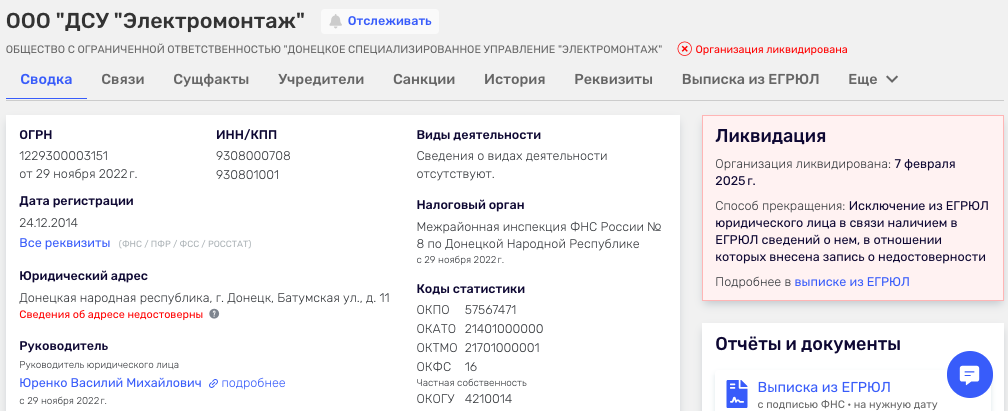This screenshot has height=411, width=1008.
Task: Open the Связи tab
Action: (x=123, y=80)
